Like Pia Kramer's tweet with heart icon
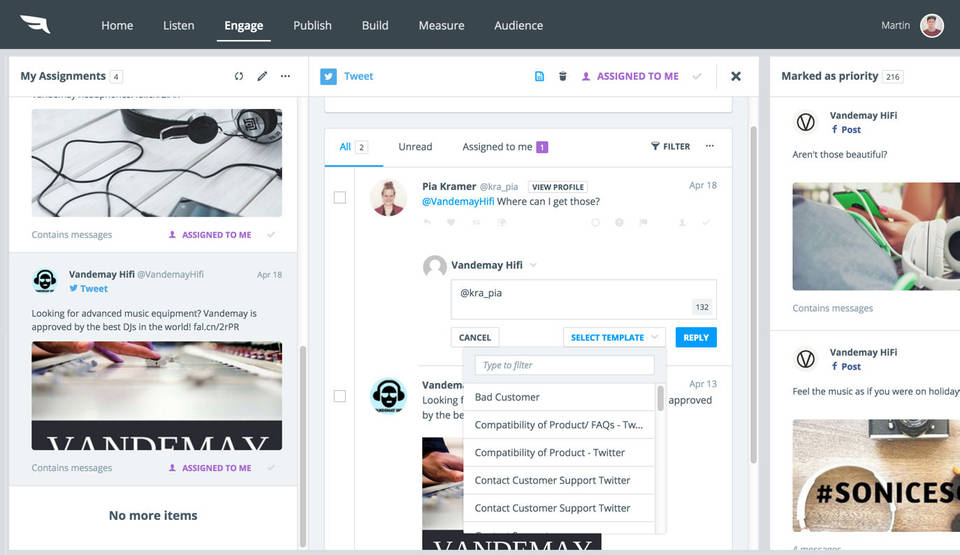Screen dimensions: 960x555 451,222
